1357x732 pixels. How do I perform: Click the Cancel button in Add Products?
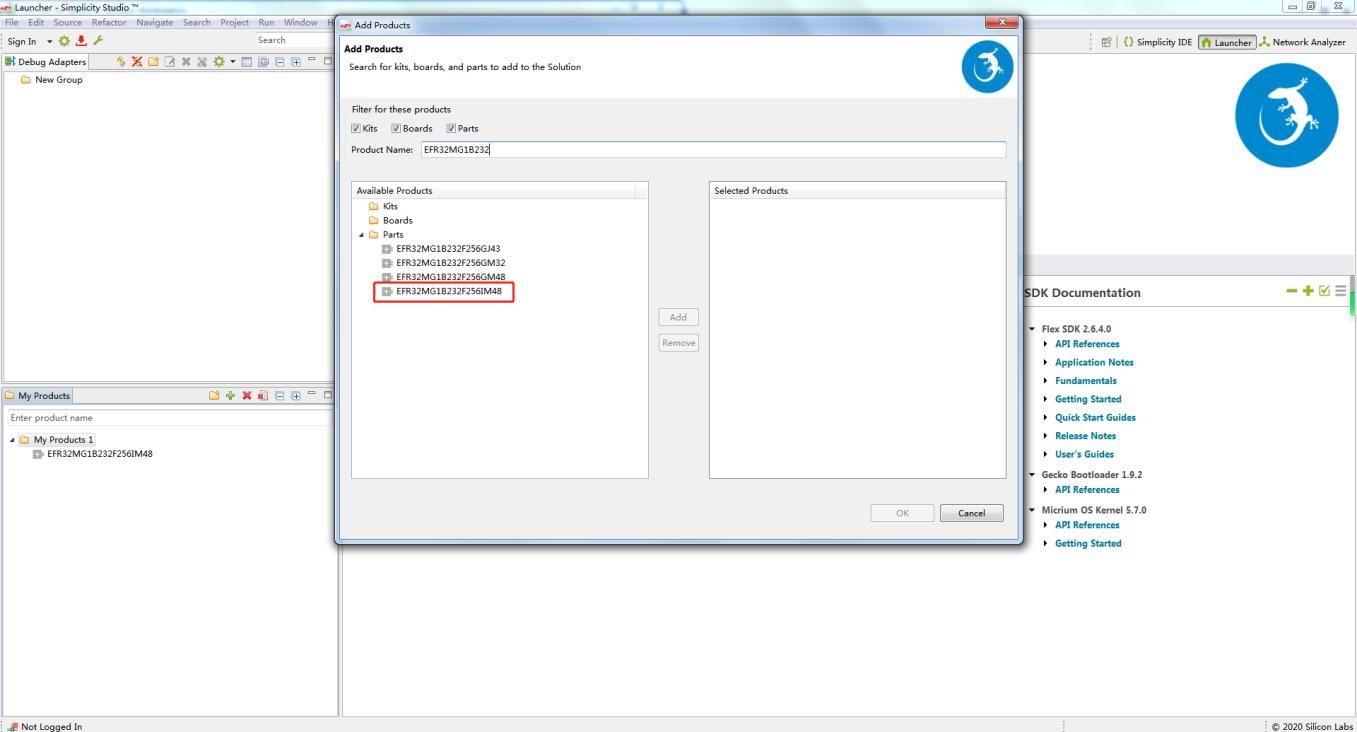[x=971, y=513]
